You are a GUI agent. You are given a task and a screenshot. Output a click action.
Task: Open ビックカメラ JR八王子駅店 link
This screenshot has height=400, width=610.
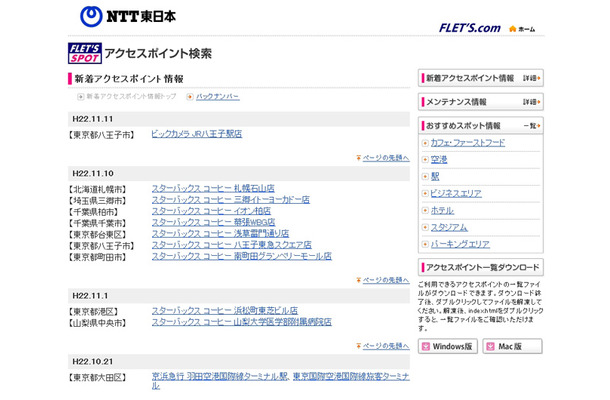click(196, 134)
